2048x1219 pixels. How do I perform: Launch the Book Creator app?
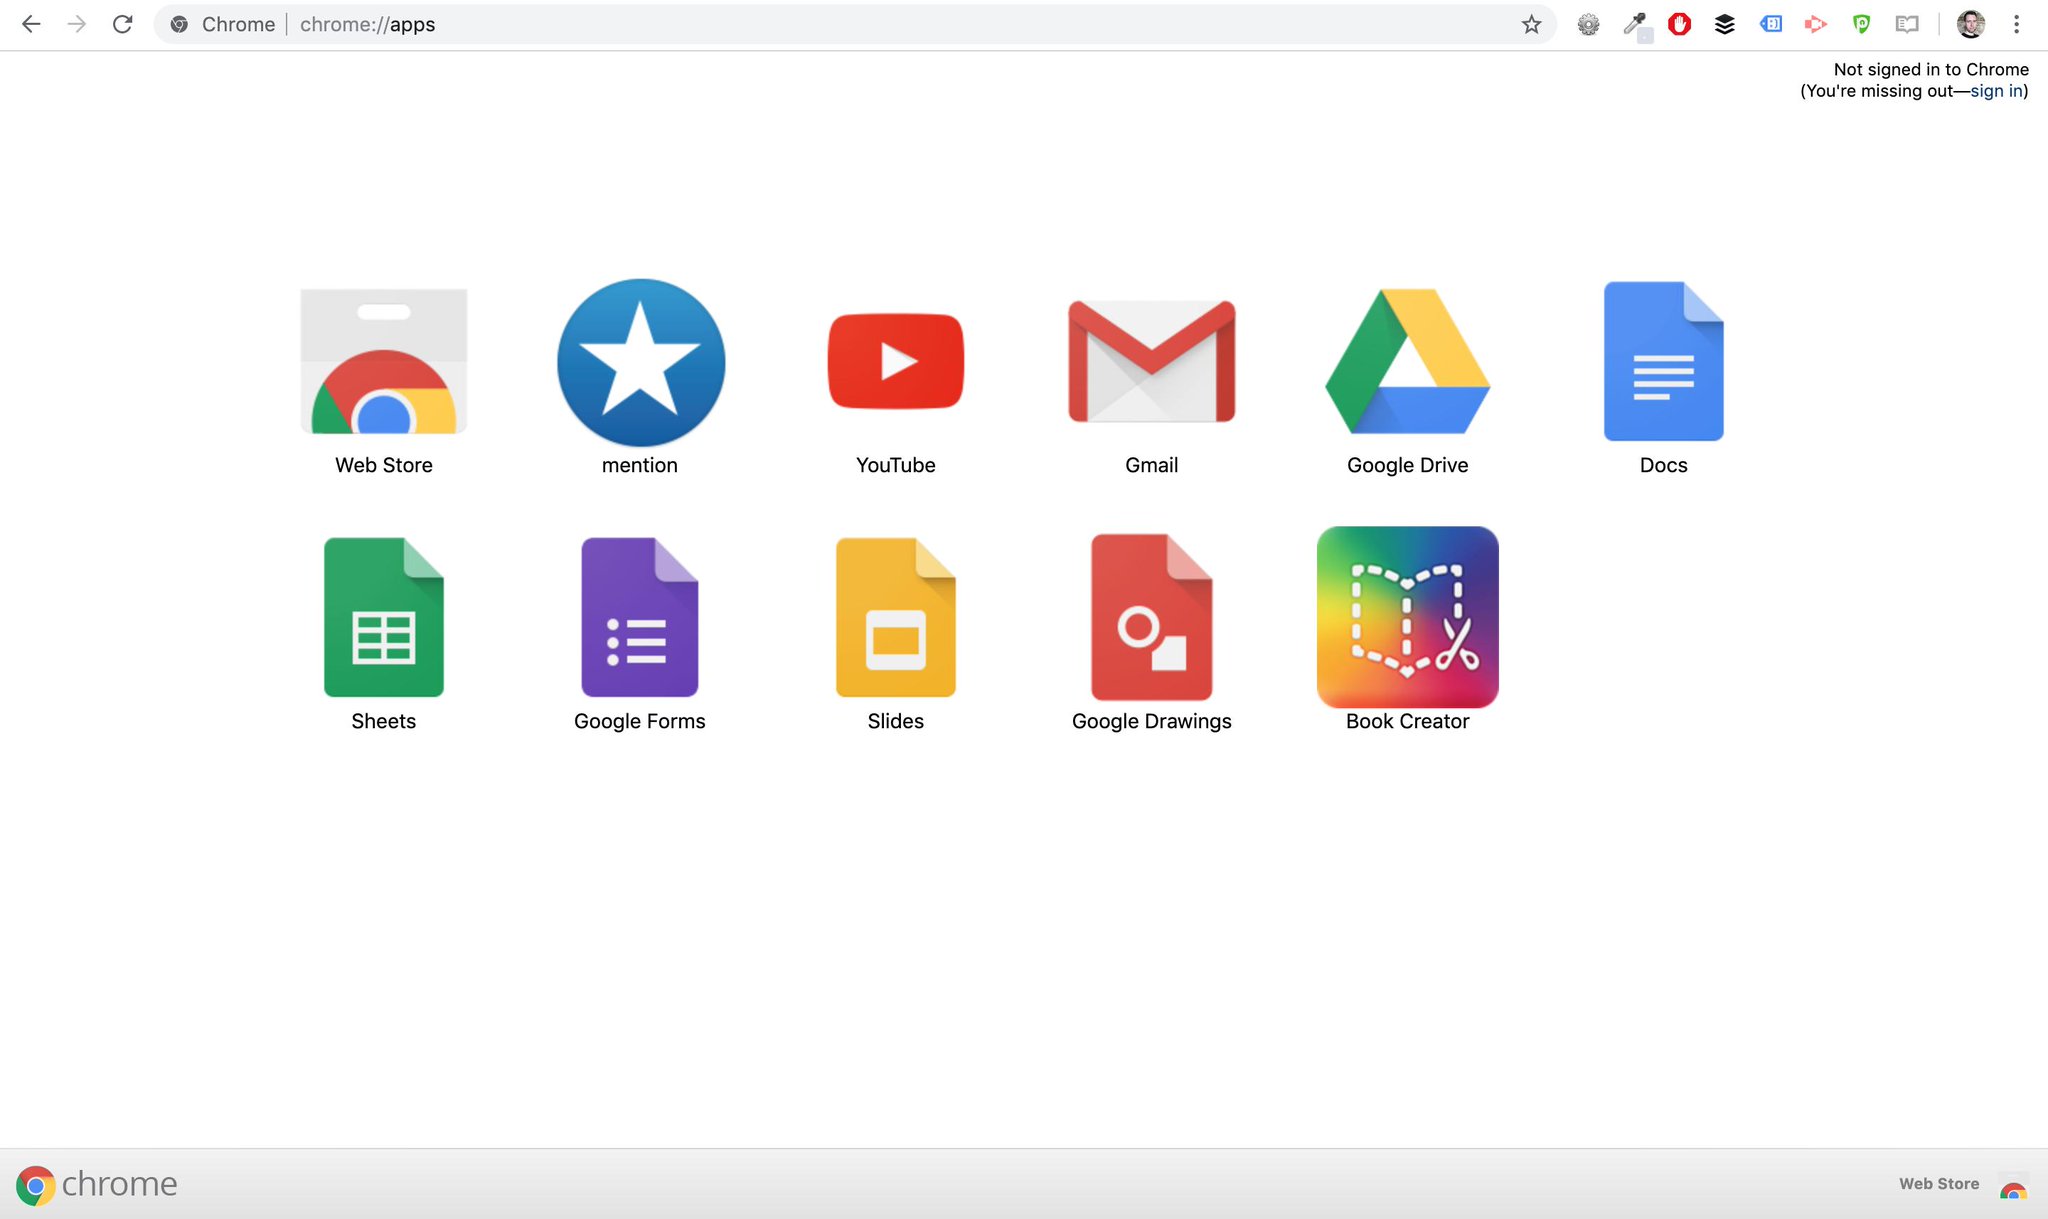tap(1407, 617)
